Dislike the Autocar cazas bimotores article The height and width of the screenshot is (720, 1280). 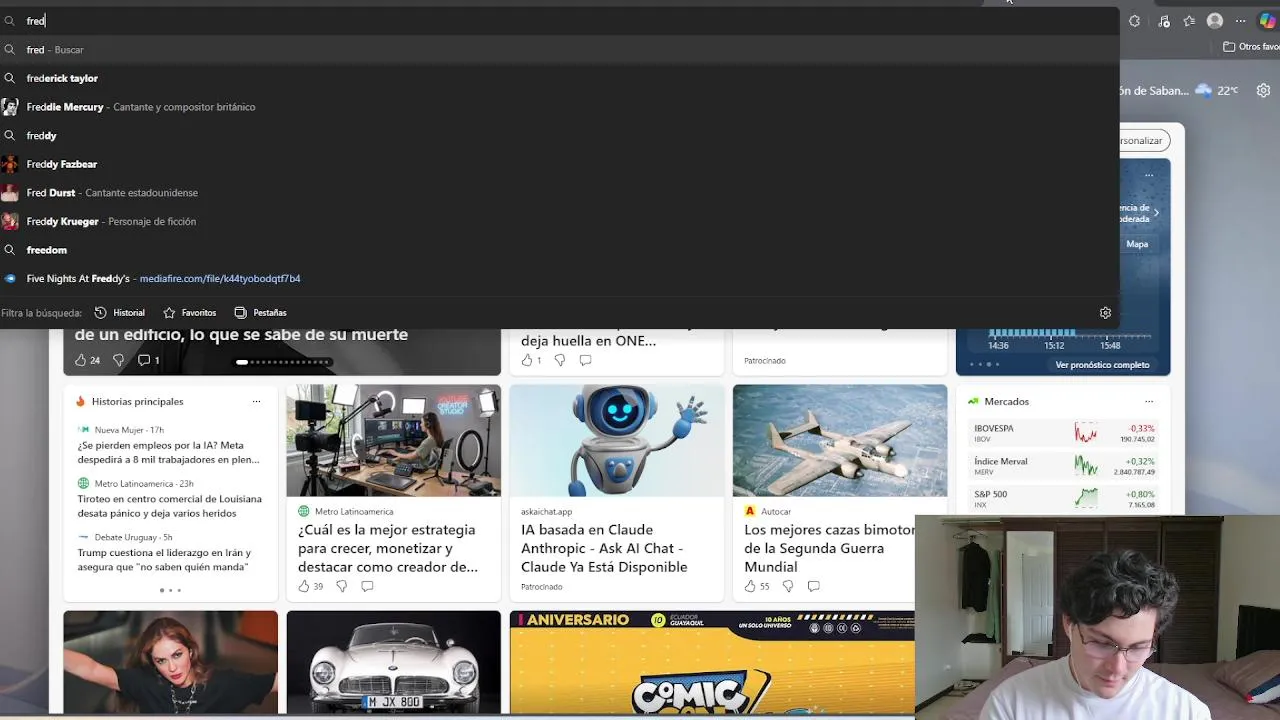(x=787, y=586)
